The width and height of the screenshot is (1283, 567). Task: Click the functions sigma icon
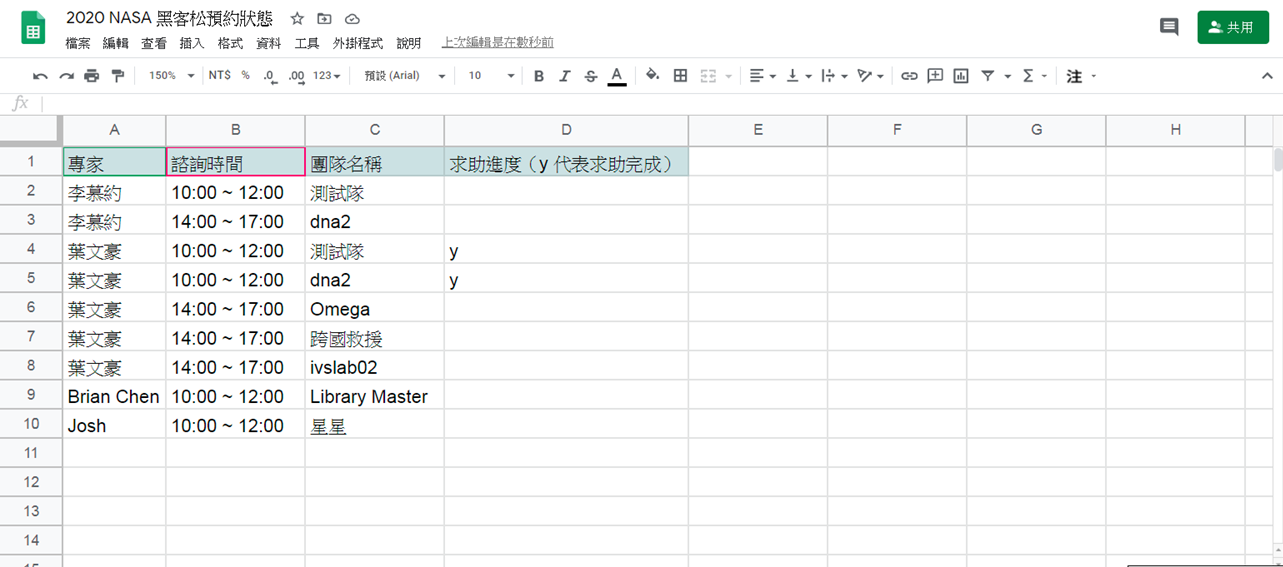tap(1028, 76)
